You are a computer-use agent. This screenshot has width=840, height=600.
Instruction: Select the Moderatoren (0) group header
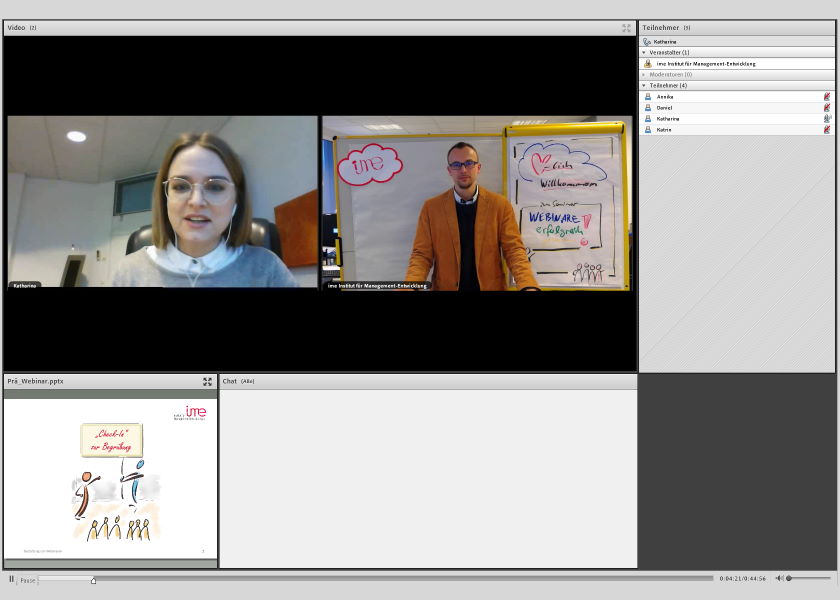point(737,74)
